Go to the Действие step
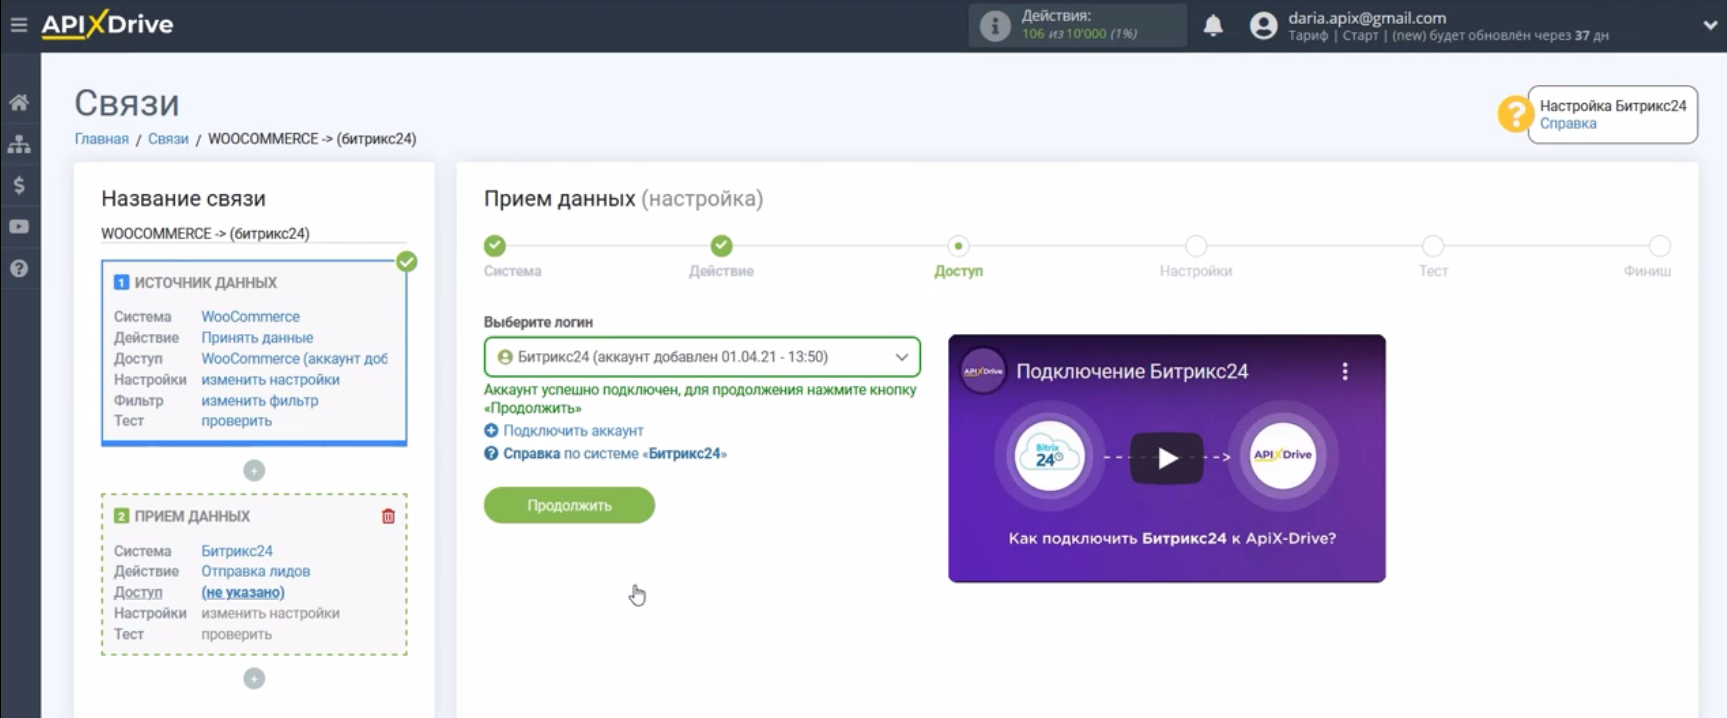 (x=721, y=246)
